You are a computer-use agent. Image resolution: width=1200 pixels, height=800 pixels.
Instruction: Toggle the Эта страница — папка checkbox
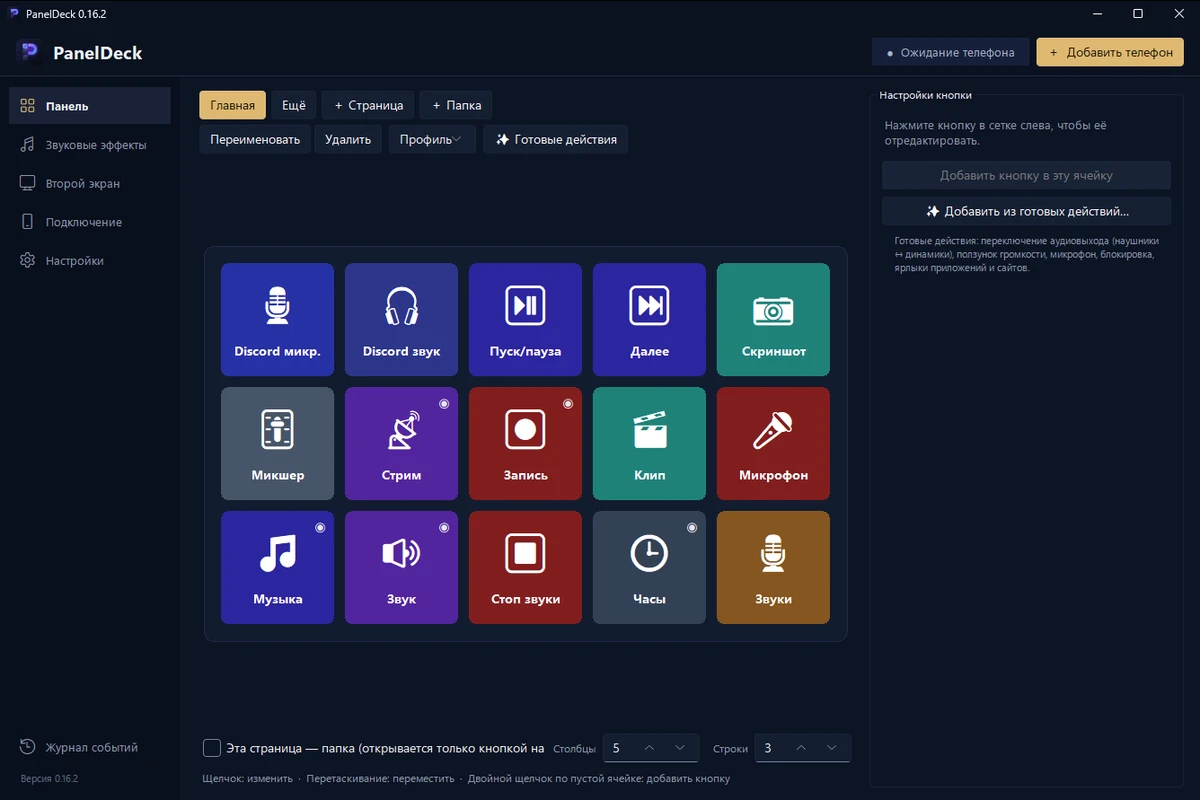212,748
